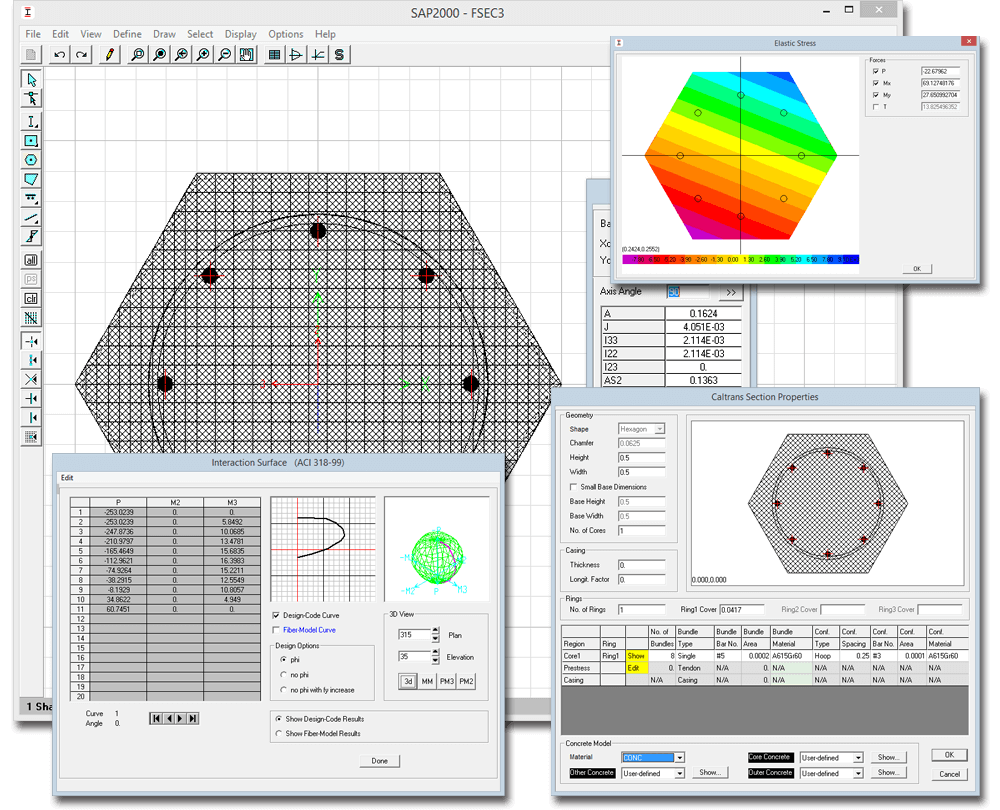Viewport: 1000px width, 810px height.
Task: Click the 'clr' clear selection icon
Action: tap(31, 298)
